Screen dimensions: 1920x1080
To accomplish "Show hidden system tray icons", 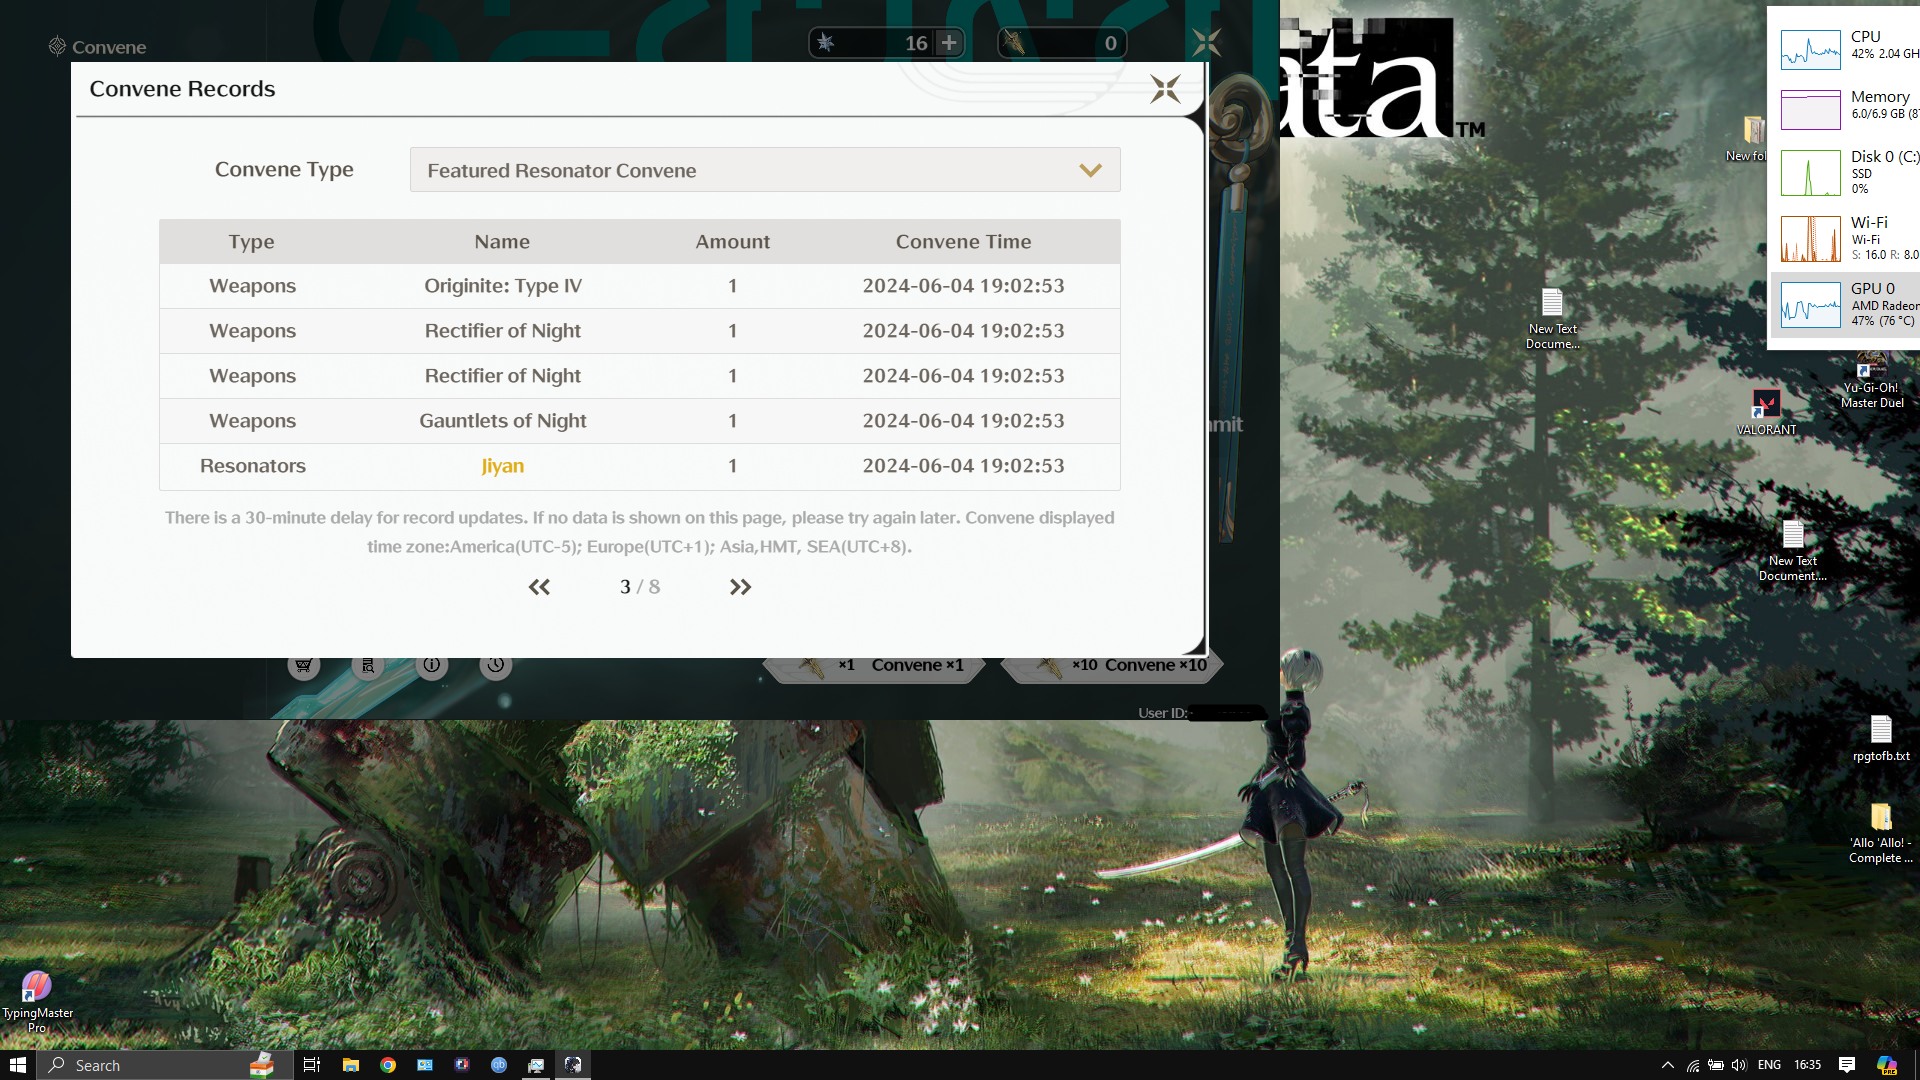I will 1667,1065.
